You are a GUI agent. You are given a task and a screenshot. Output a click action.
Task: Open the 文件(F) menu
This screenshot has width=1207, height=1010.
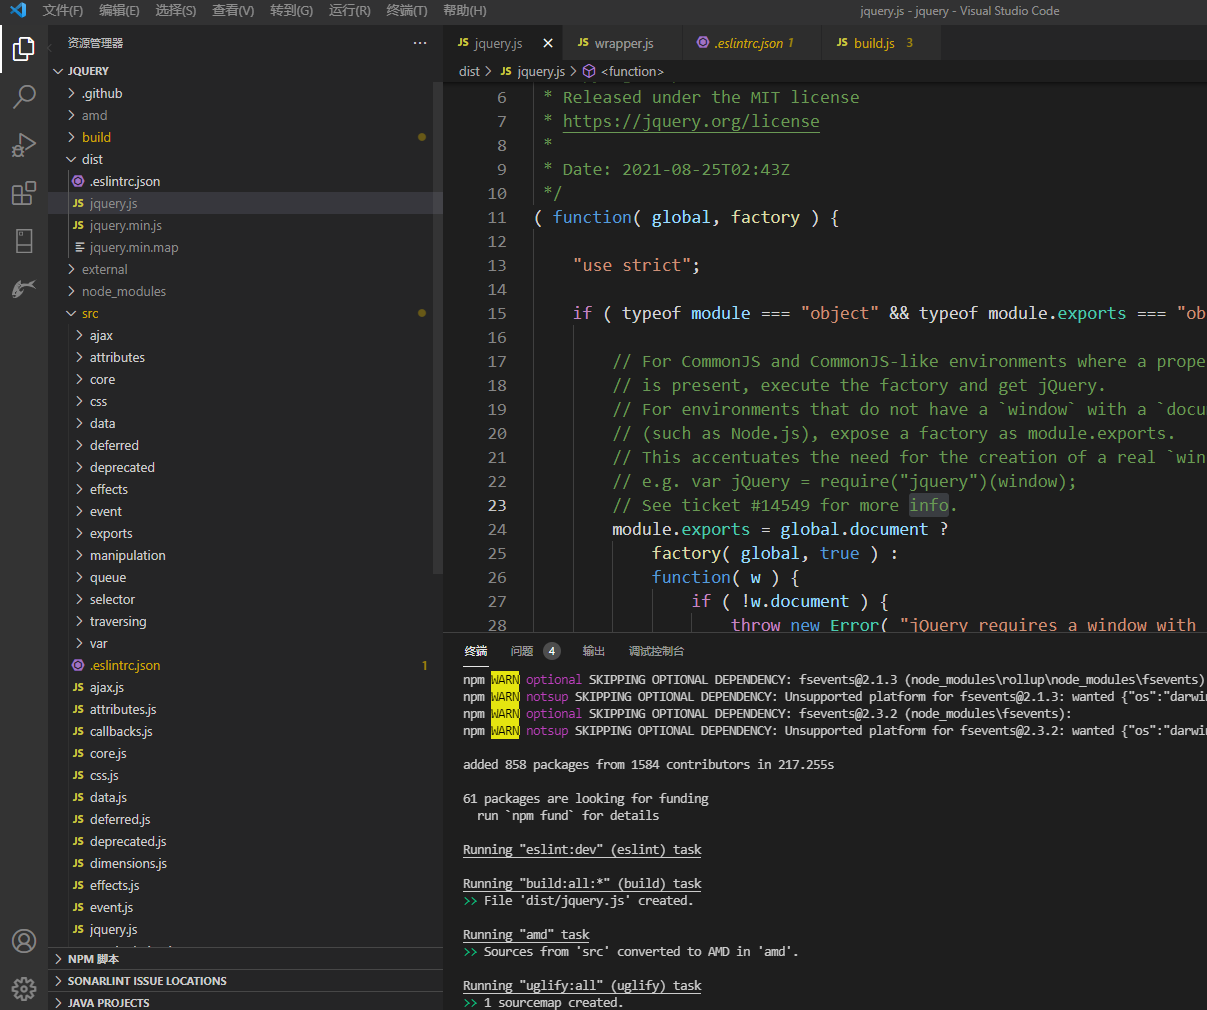(63, 11)
